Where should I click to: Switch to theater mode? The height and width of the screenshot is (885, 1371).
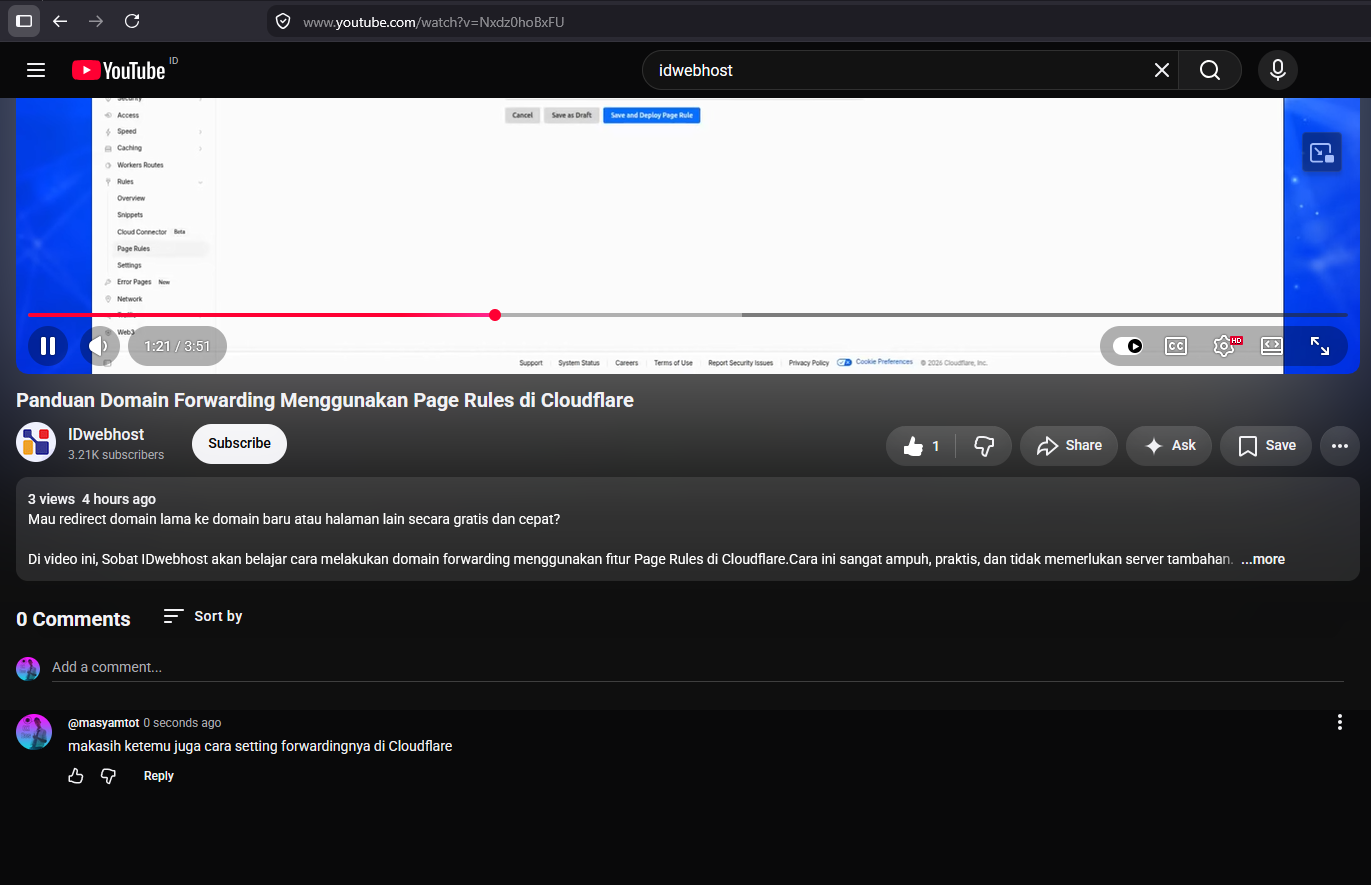(1271, 346)
